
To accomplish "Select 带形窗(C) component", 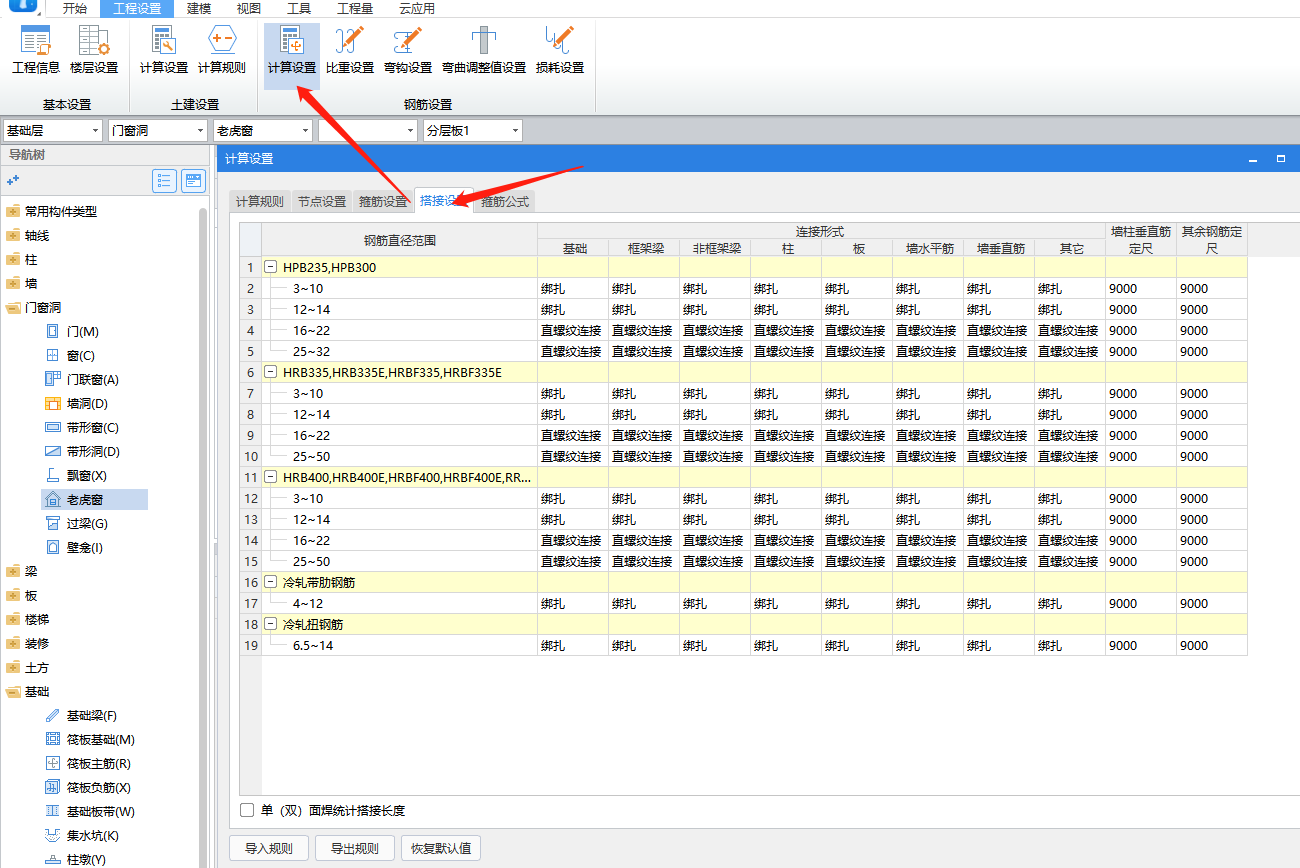I will [x=82, y=428].
